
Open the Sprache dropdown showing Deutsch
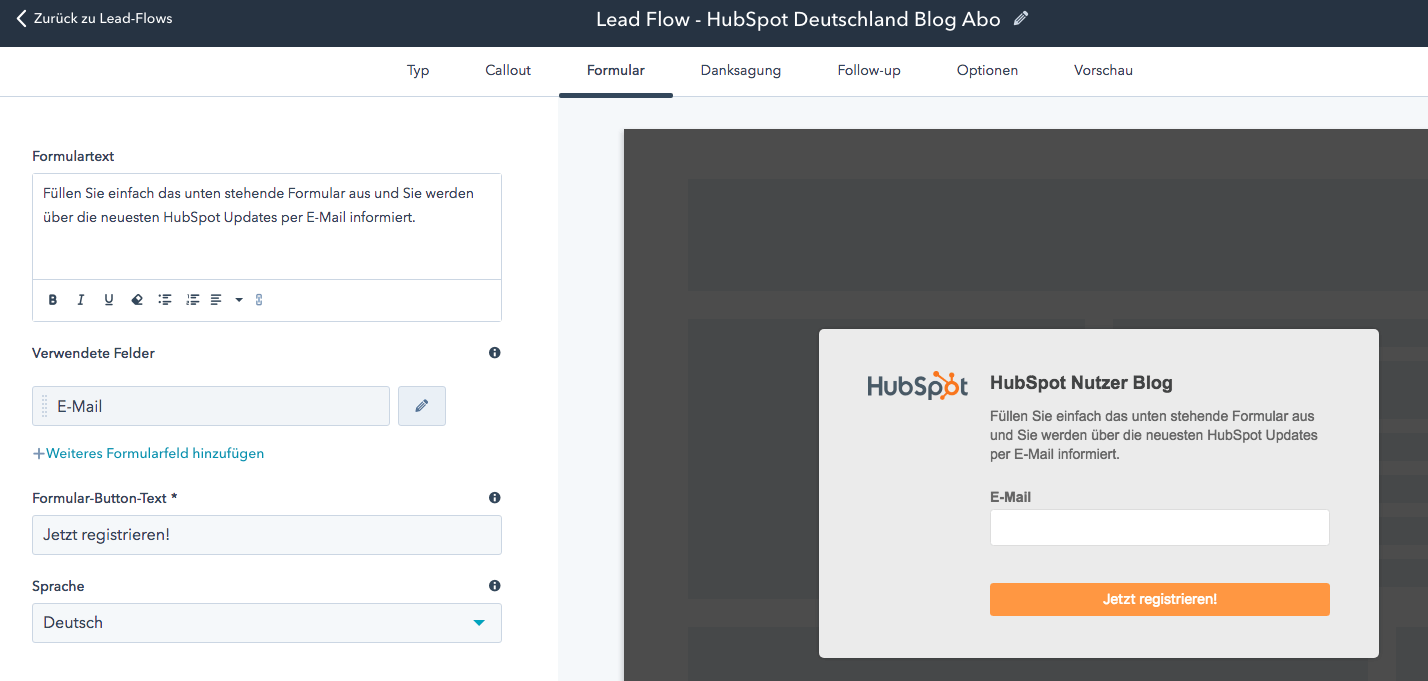tap(267, 623)
